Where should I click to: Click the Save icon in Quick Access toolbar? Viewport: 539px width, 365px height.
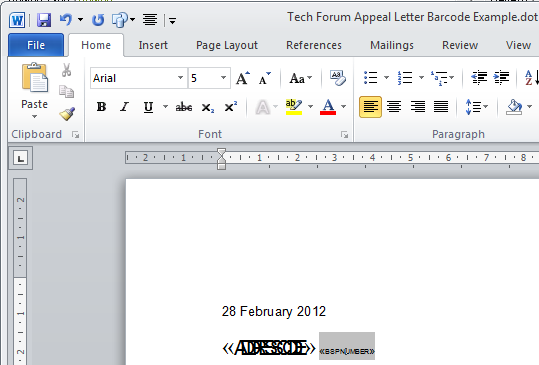coord(44,20)
